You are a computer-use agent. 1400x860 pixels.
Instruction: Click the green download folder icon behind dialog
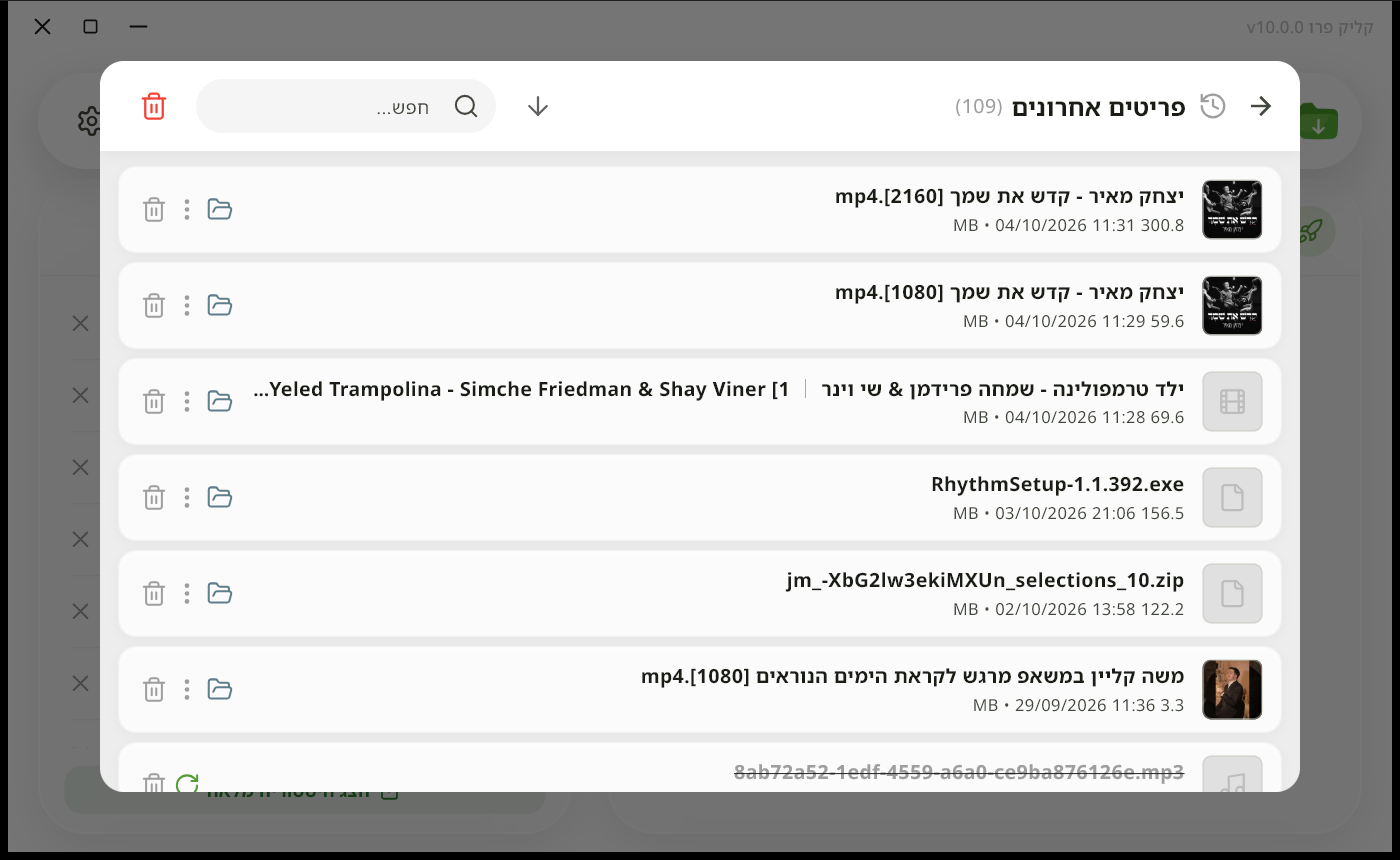[x=1319, y=123]
